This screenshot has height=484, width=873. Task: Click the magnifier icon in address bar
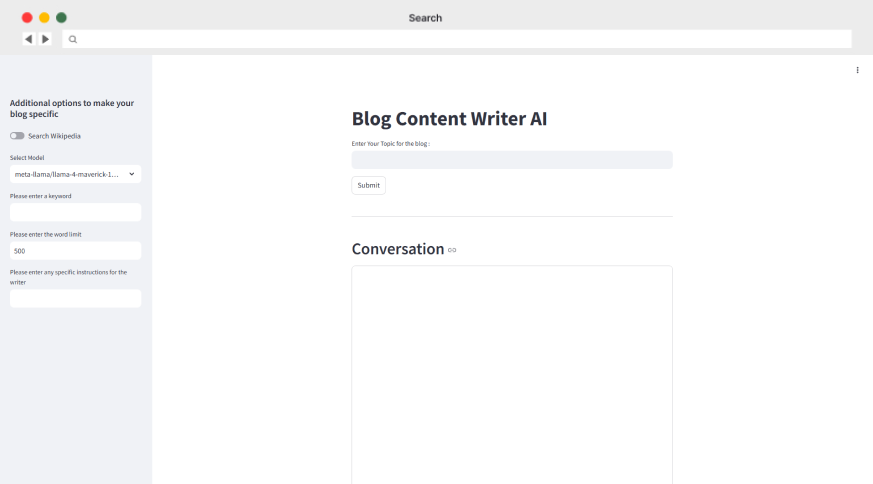pyautogui.click(x=73, y=39)
